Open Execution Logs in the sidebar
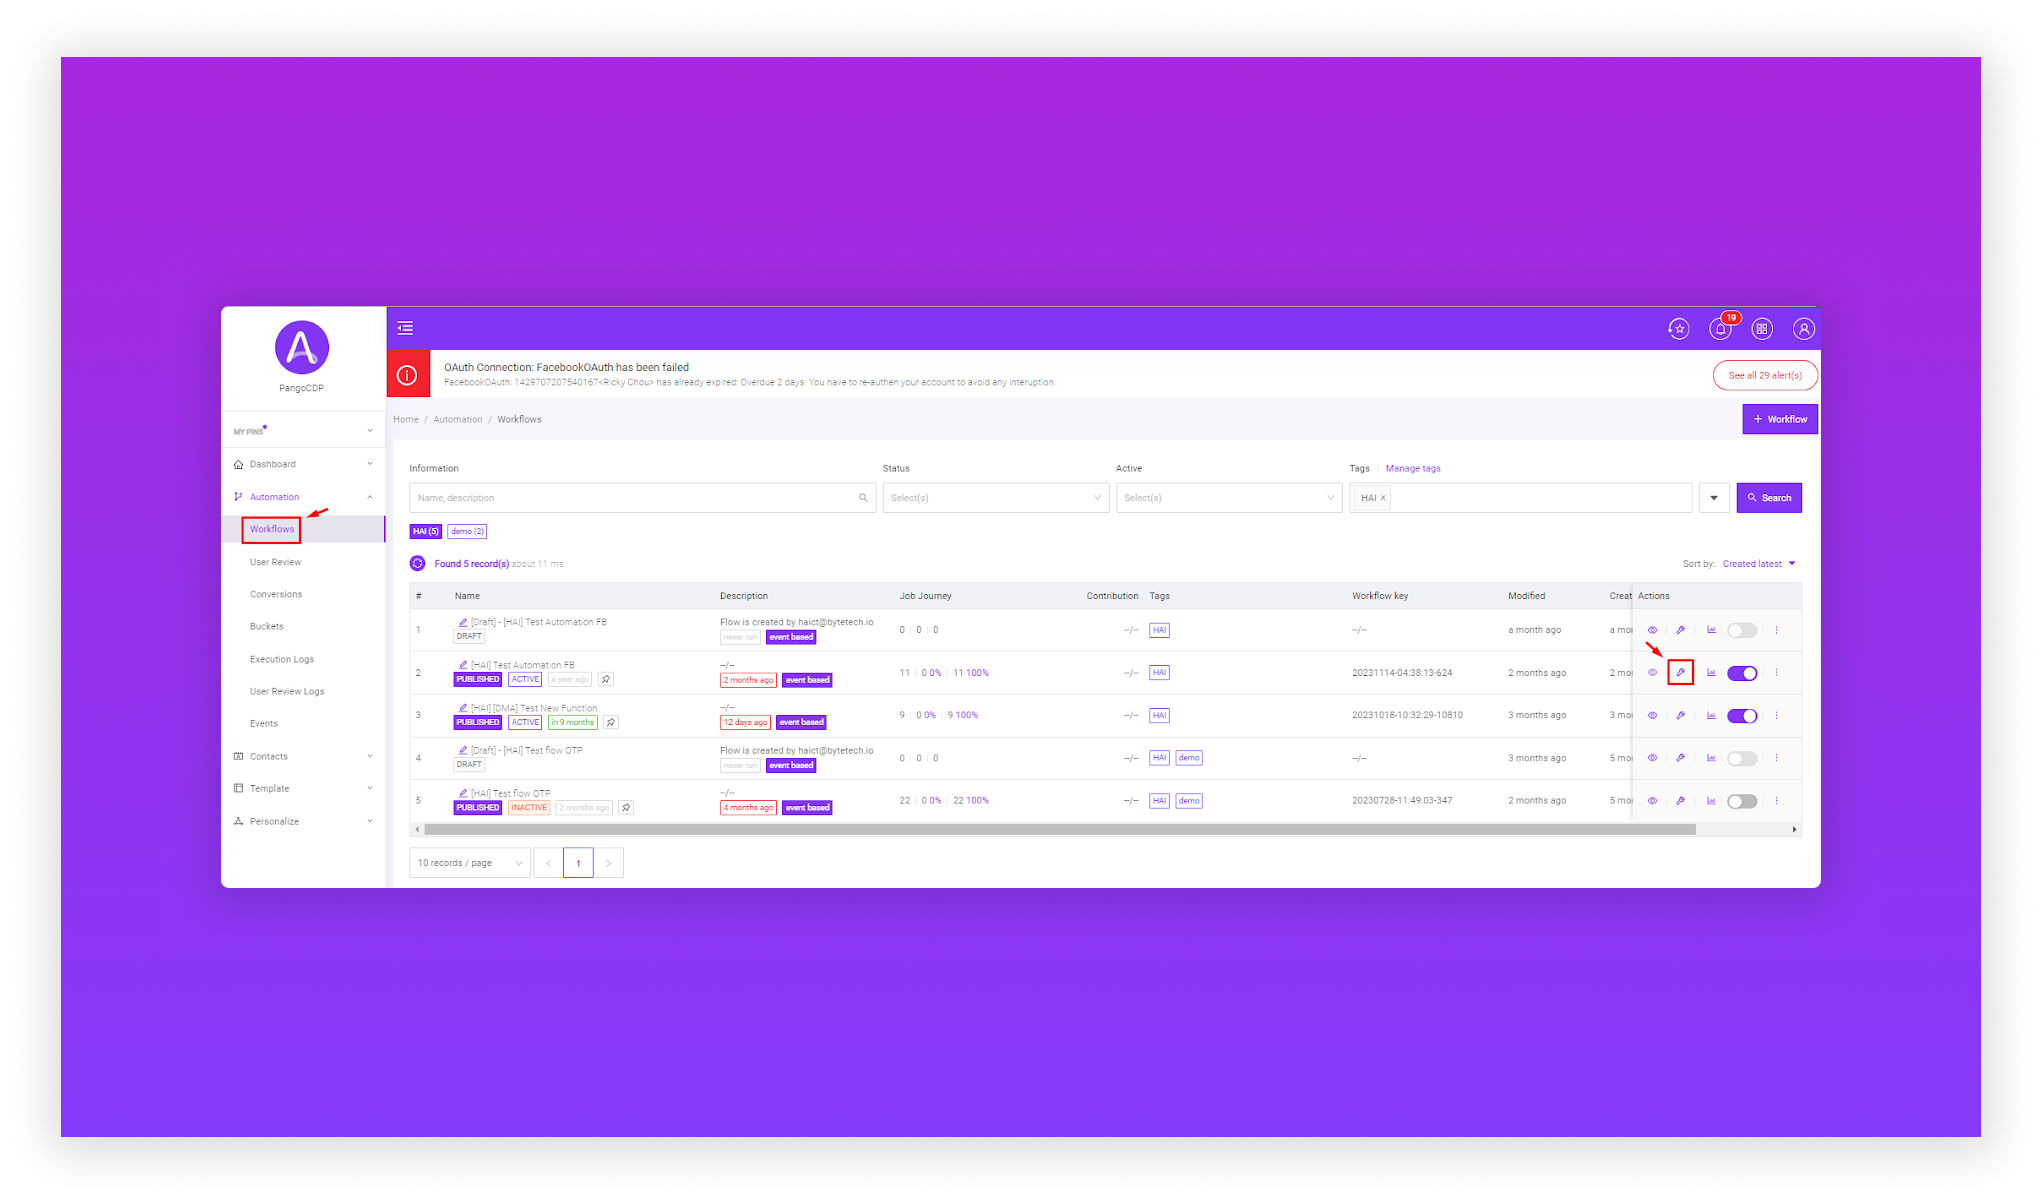This screenshot has height=1204, width=2044. coord(281,659)
